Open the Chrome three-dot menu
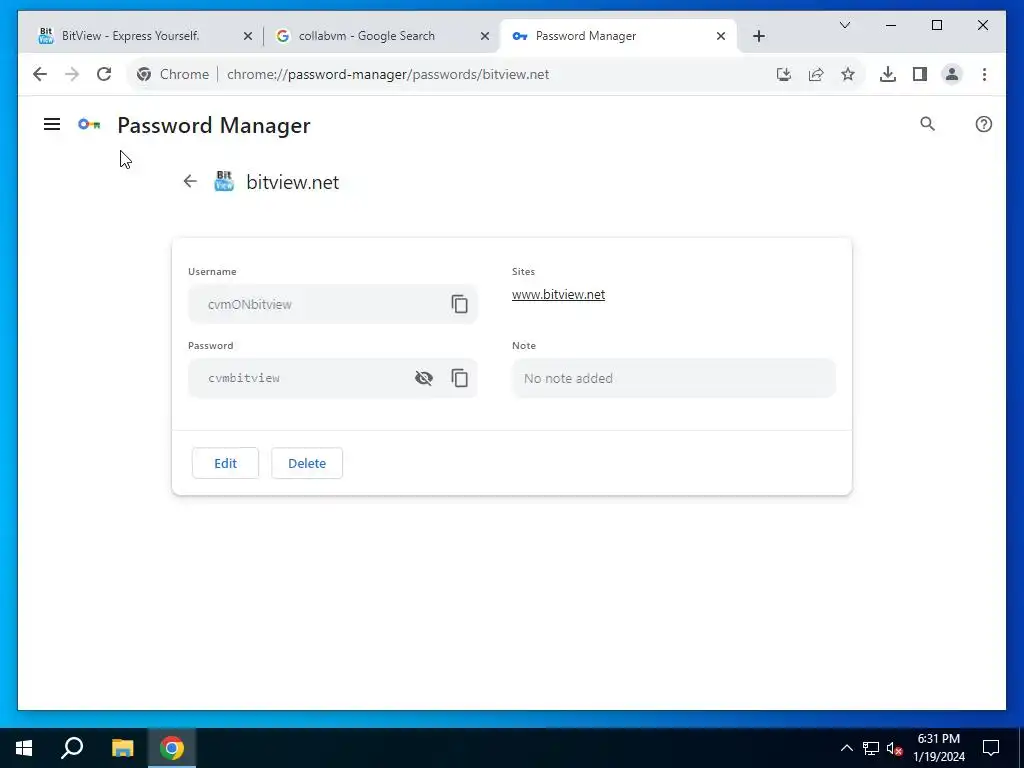 [x=984, y=74]
